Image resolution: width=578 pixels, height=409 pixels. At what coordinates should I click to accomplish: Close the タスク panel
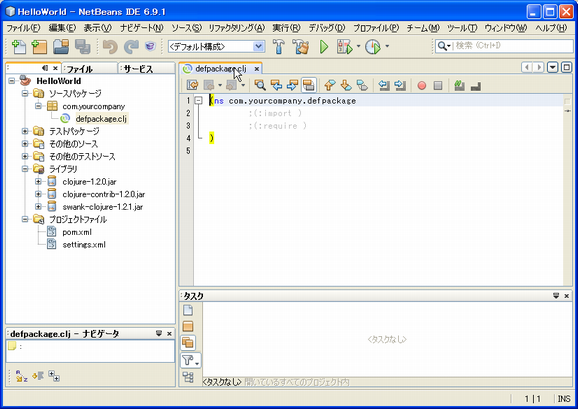coord(567,296)
